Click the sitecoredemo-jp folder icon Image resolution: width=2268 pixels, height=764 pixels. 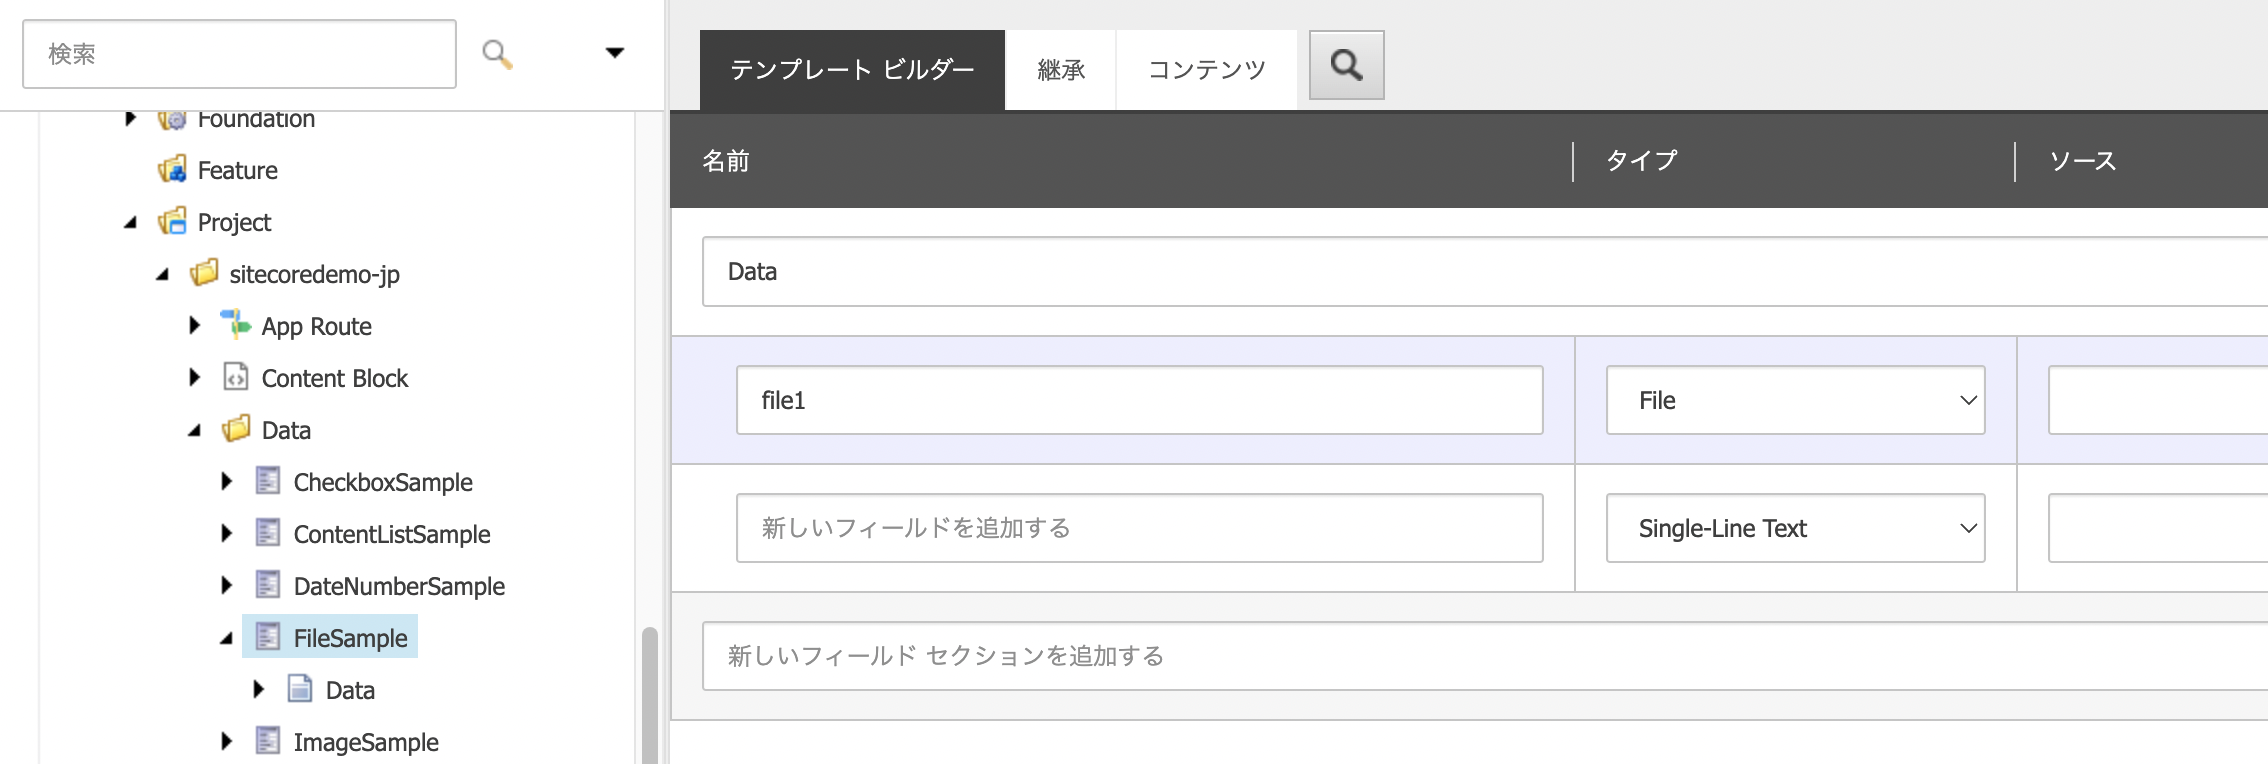(x=204, y=273)
